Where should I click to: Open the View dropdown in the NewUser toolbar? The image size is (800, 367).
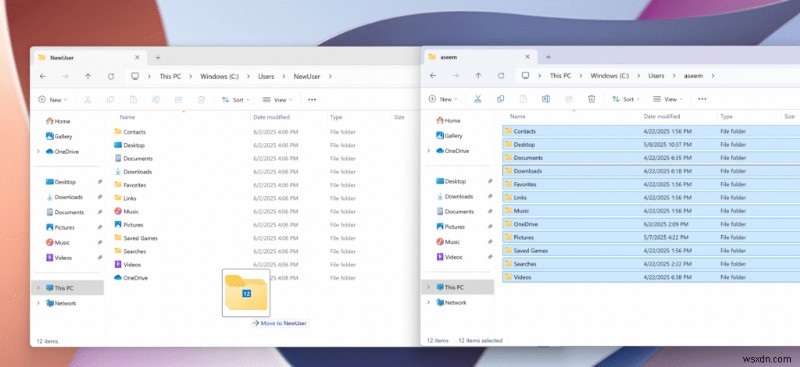coord(278,100)
